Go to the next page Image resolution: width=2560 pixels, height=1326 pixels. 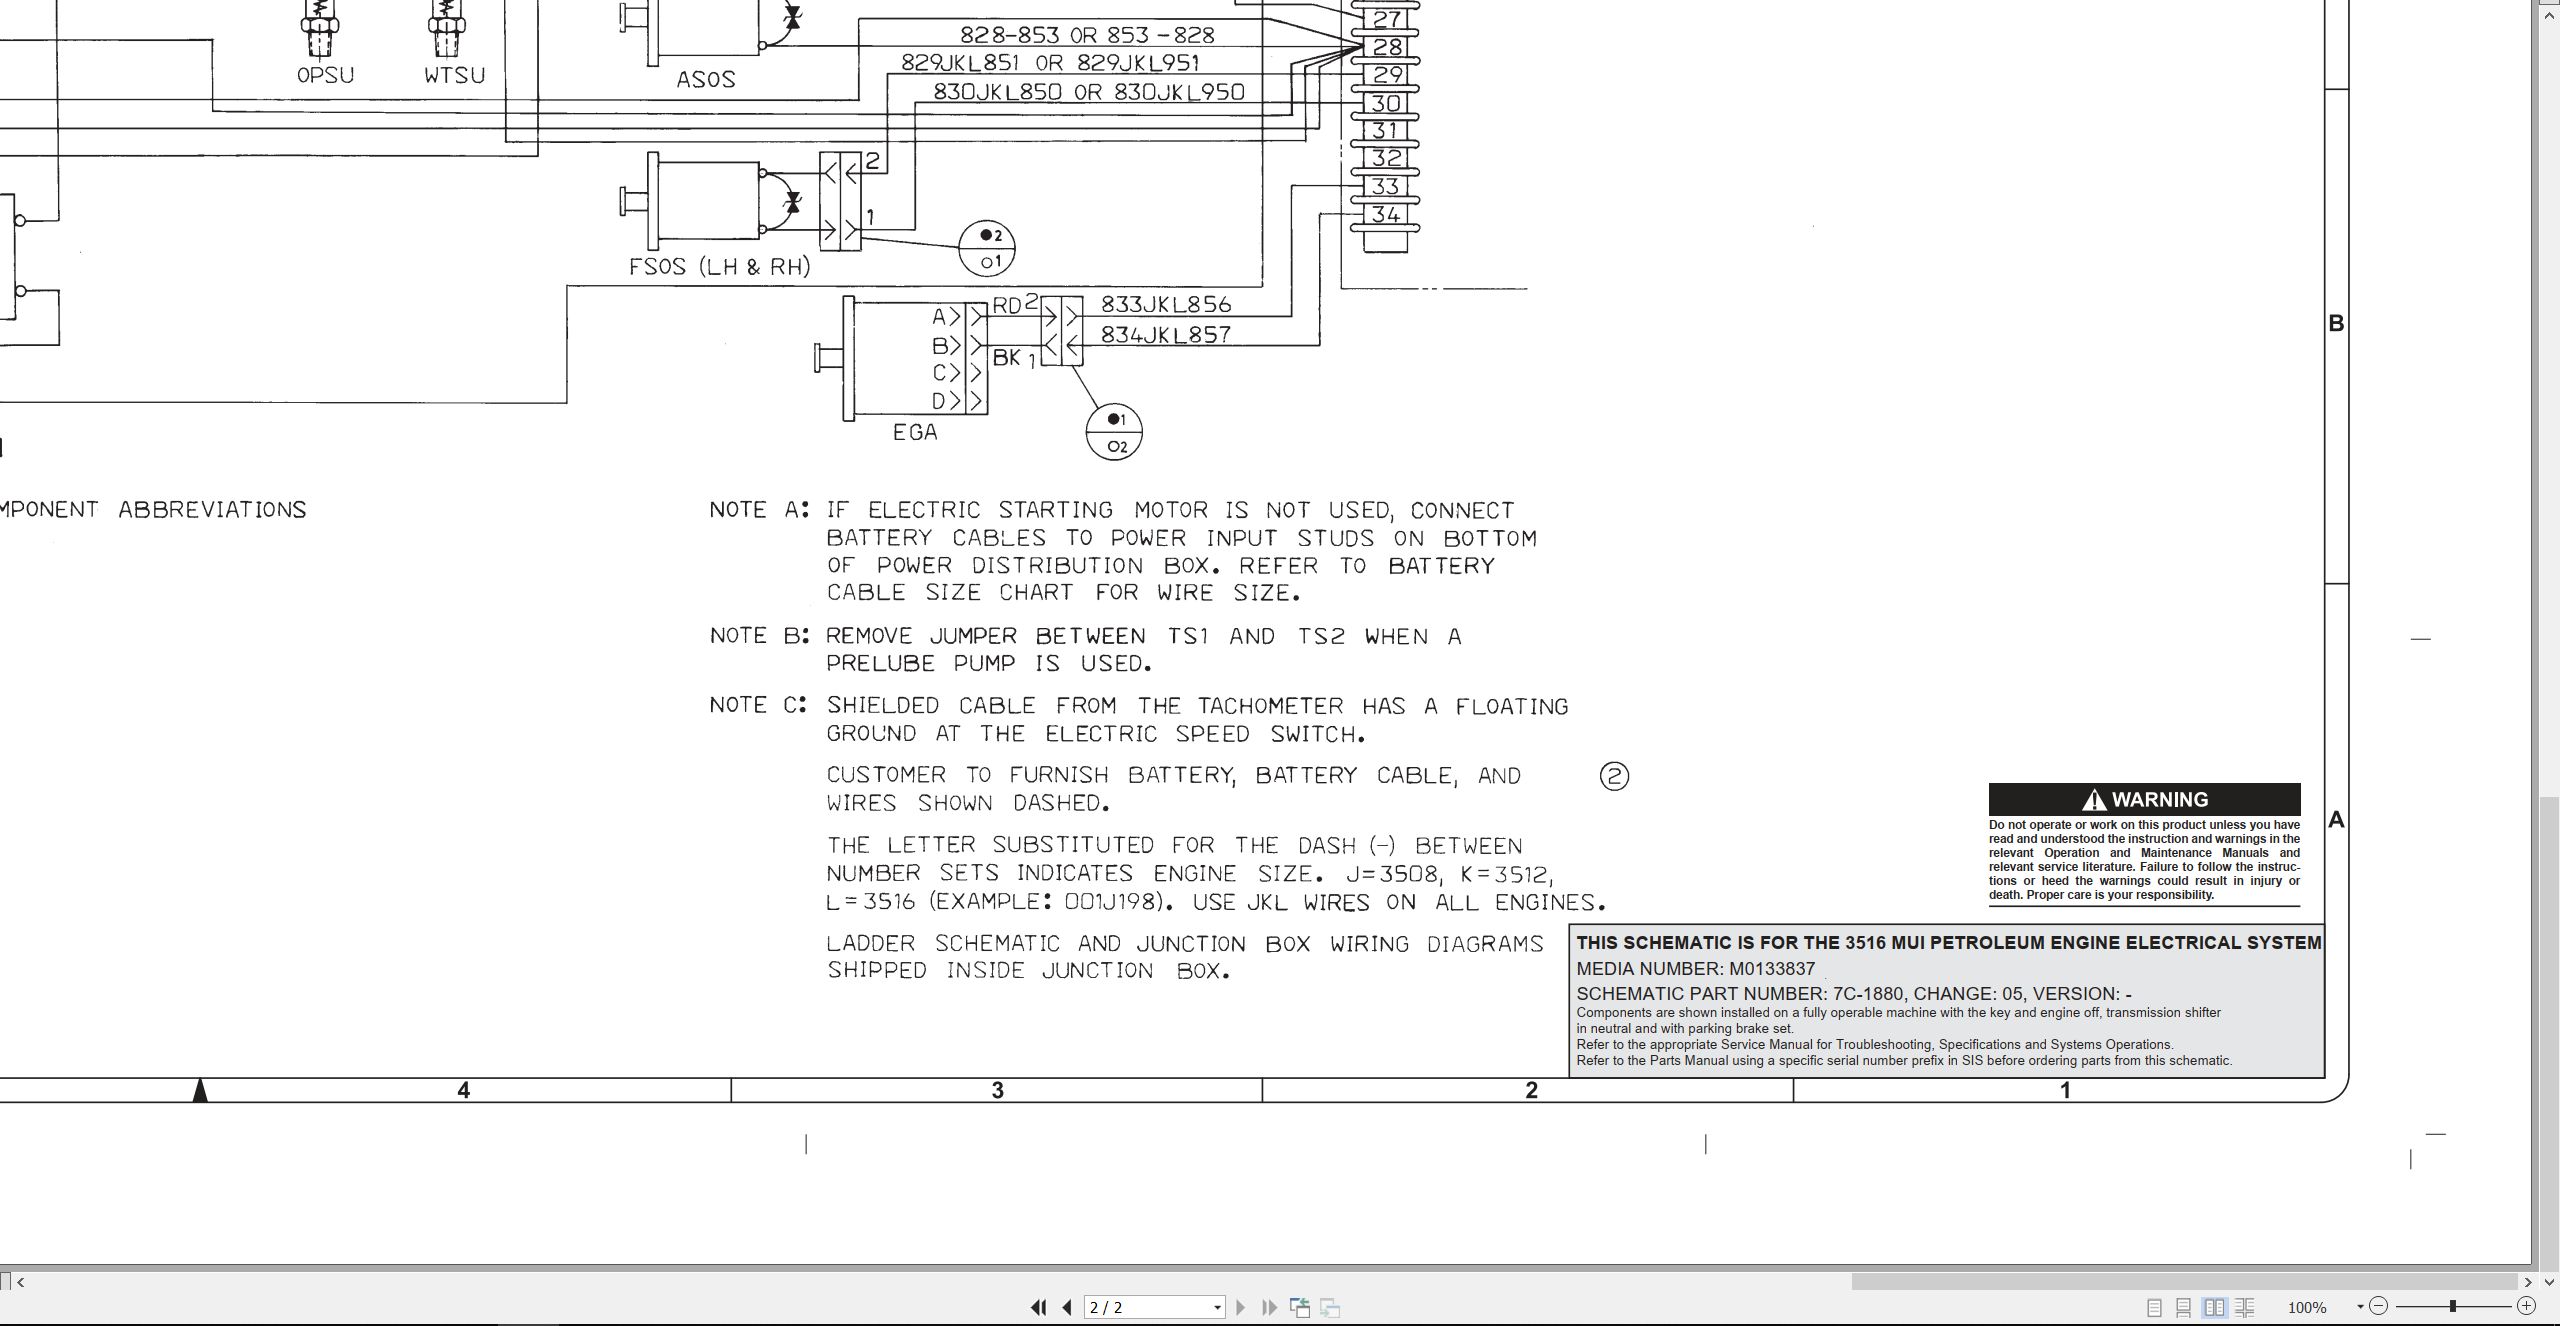(x=1241, y=1307)
